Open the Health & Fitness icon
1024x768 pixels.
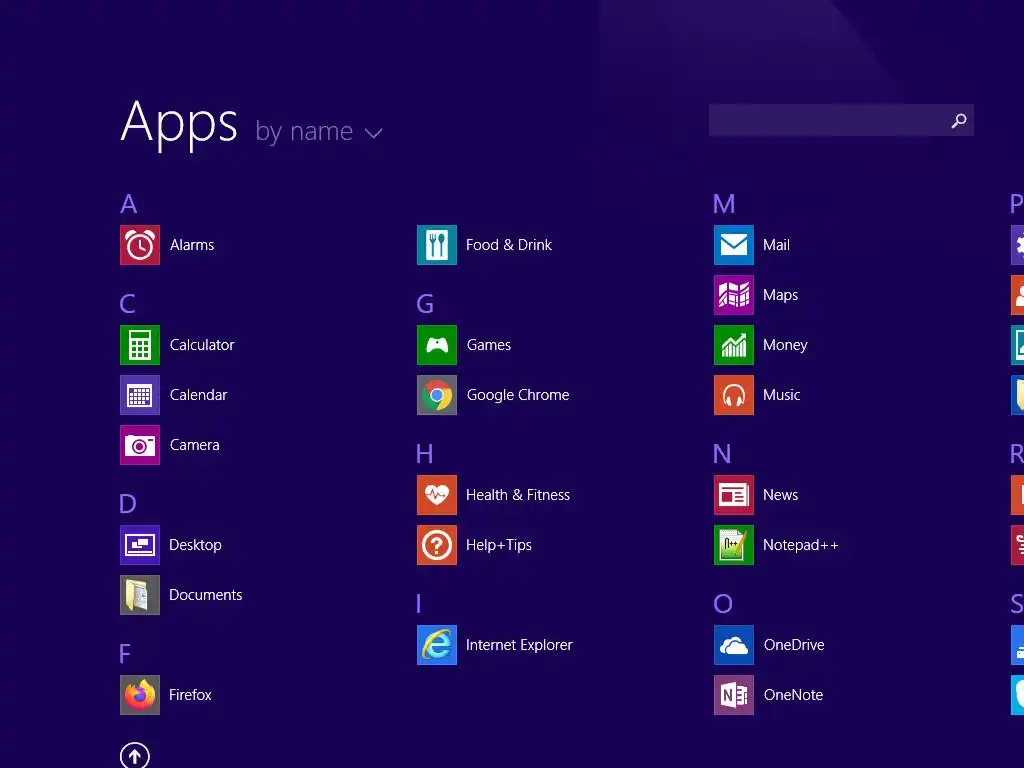[x=437, y=495]
